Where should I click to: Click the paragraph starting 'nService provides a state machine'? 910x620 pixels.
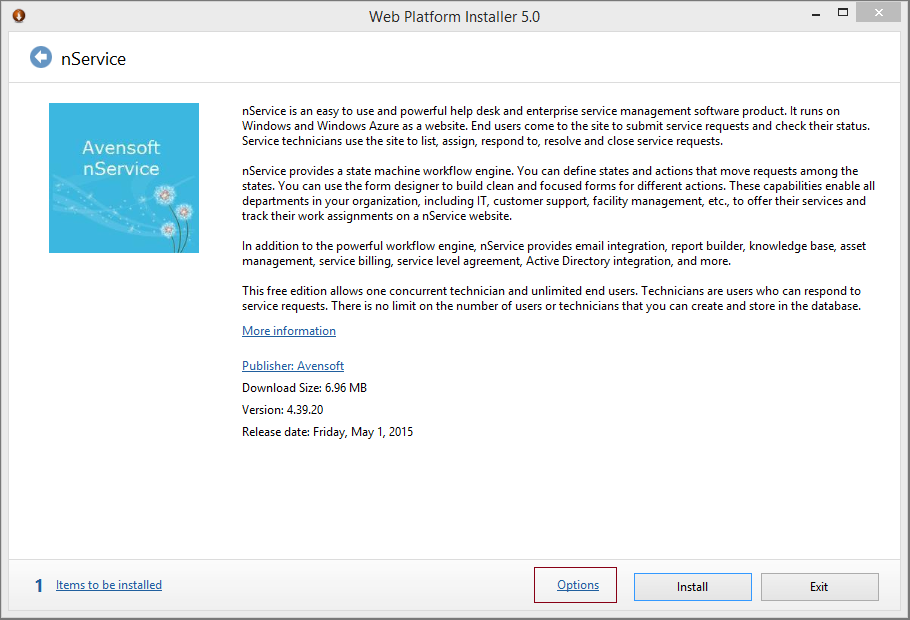(x=558, y=193)
